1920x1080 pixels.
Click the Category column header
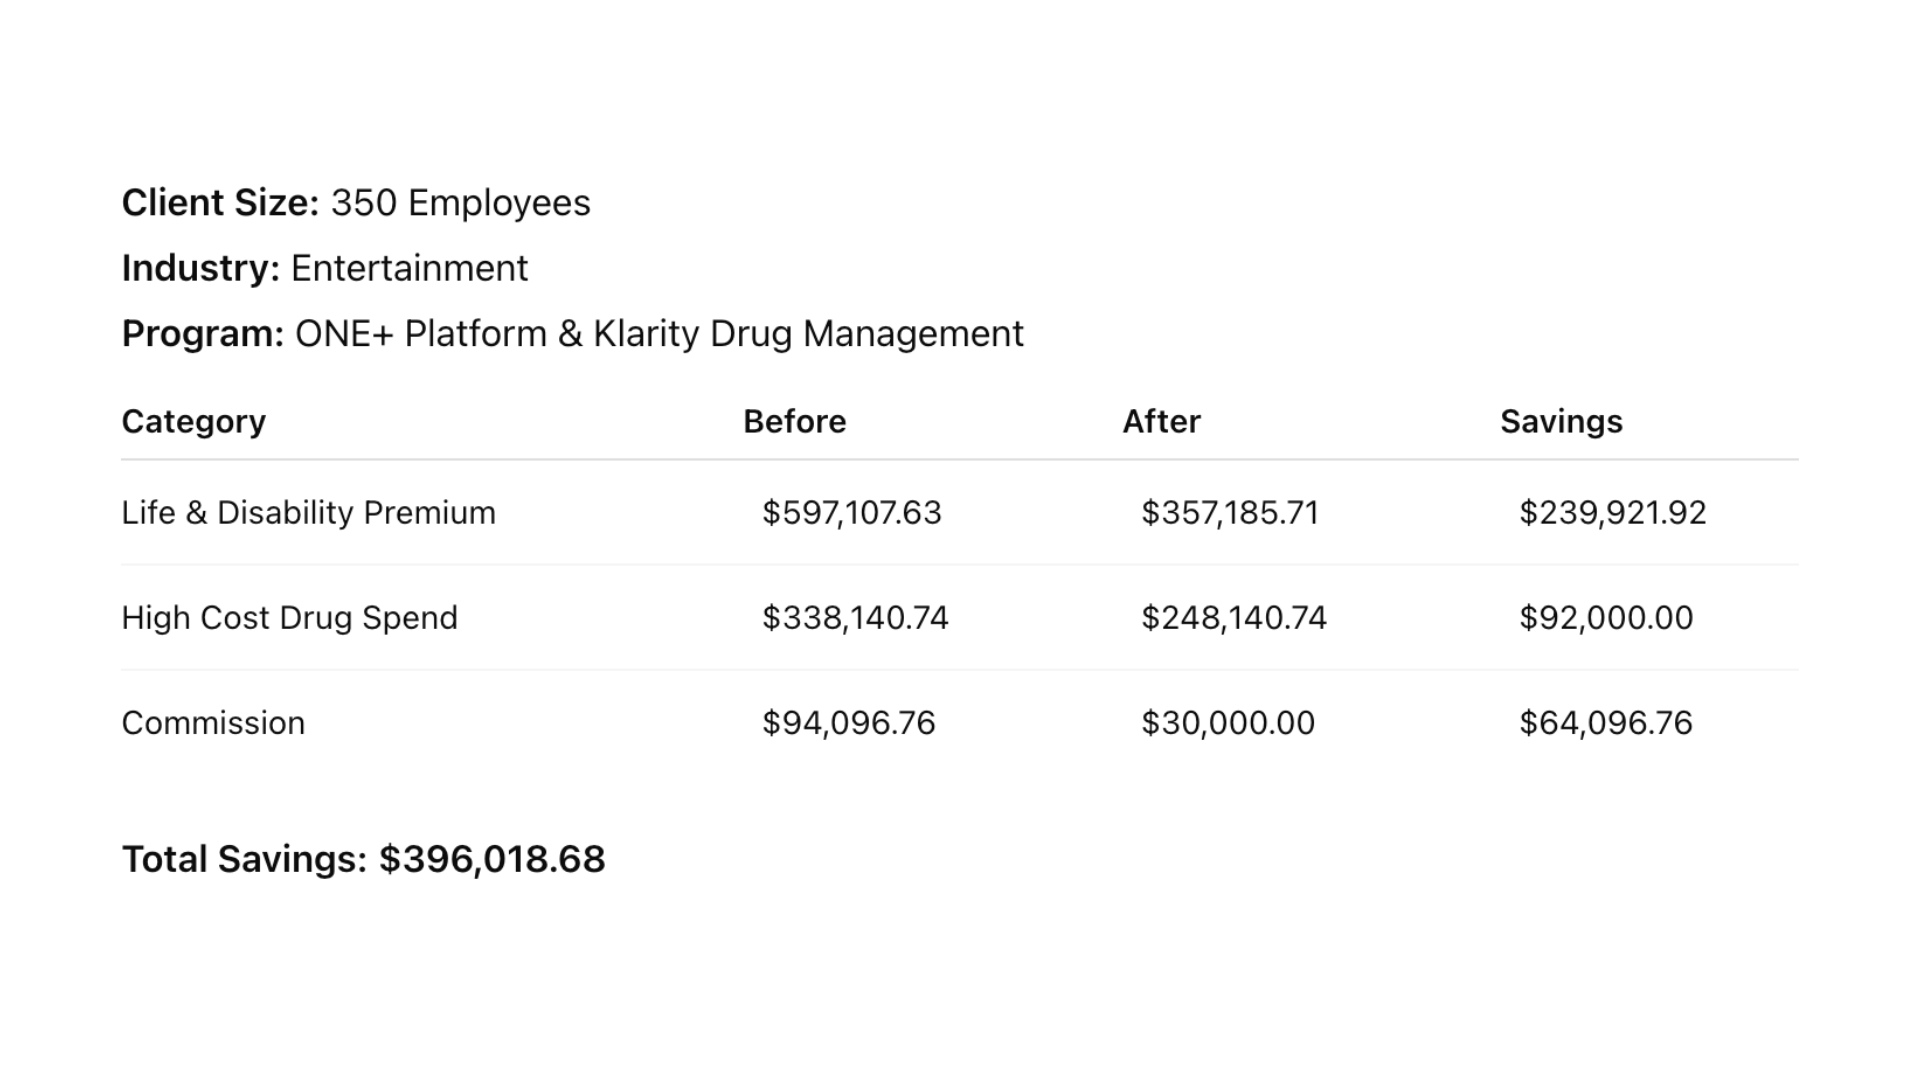tap(194, 422)
